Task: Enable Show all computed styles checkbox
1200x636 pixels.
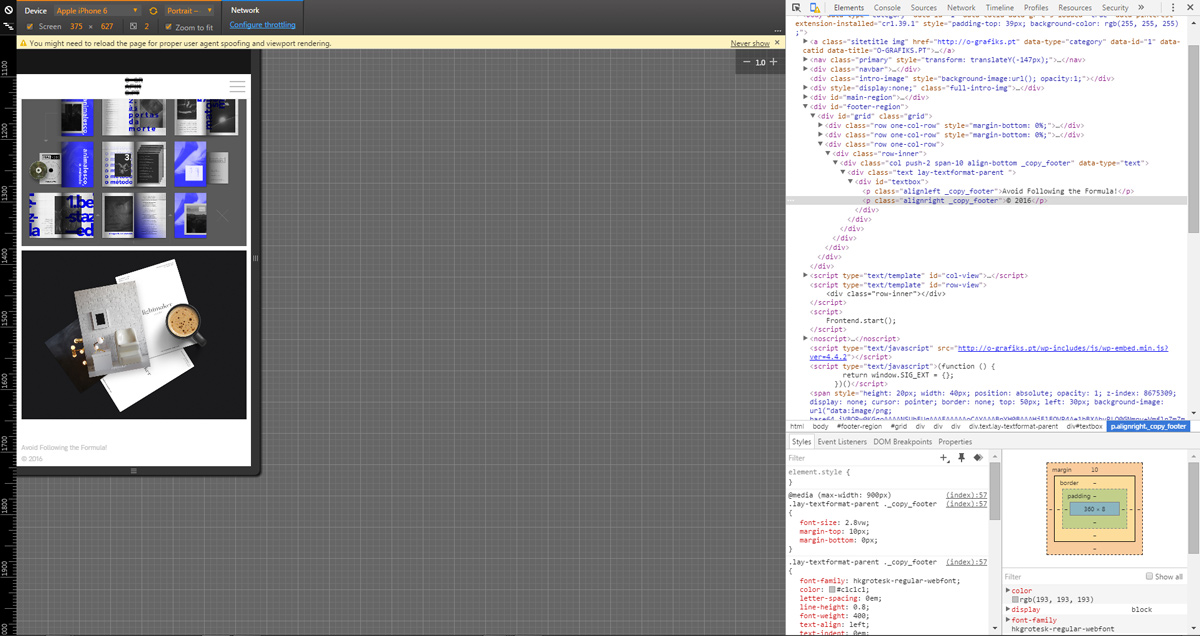Action: [x=1150, y=577]
